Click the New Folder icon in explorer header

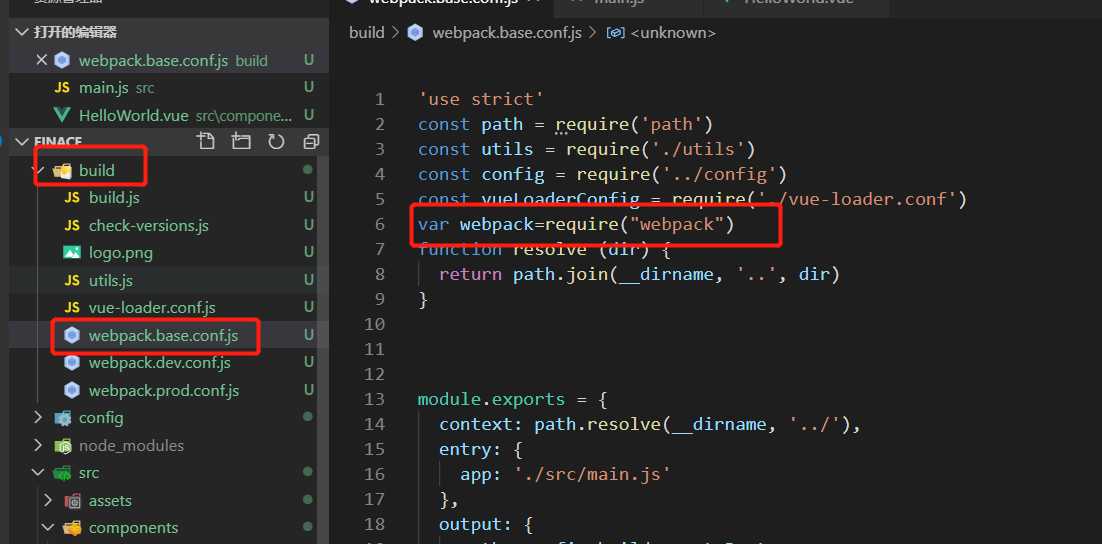[x=241, y=142]
